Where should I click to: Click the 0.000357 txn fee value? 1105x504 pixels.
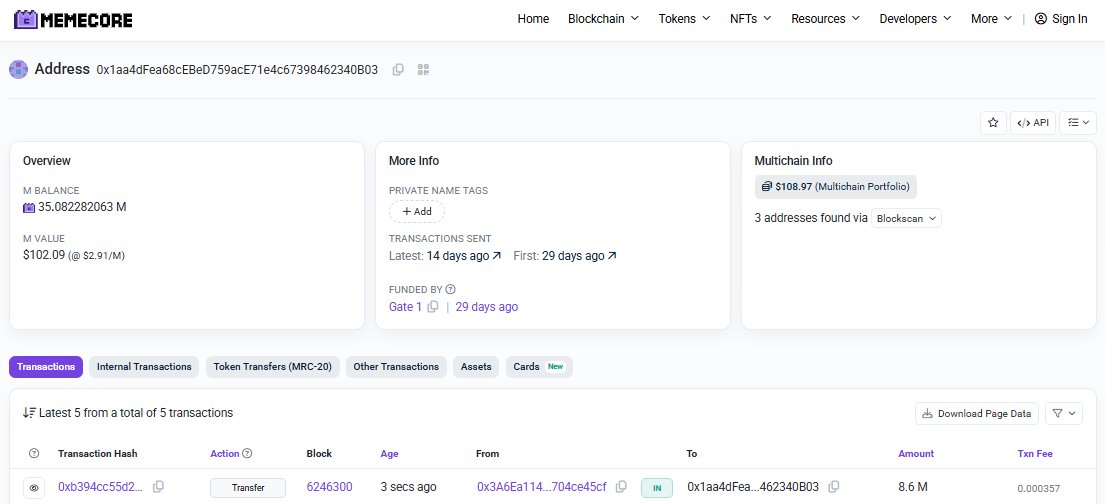pos(1038,488)
